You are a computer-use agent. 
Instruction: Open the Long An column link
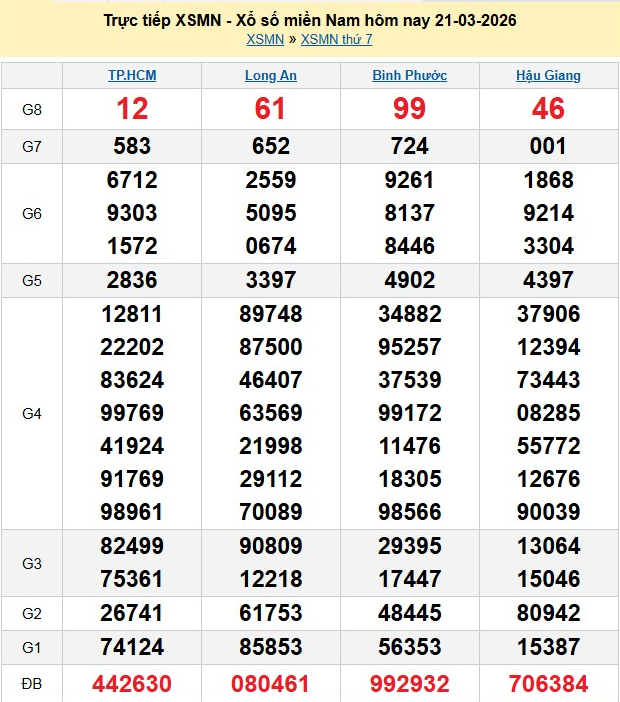tap(271, 75)
